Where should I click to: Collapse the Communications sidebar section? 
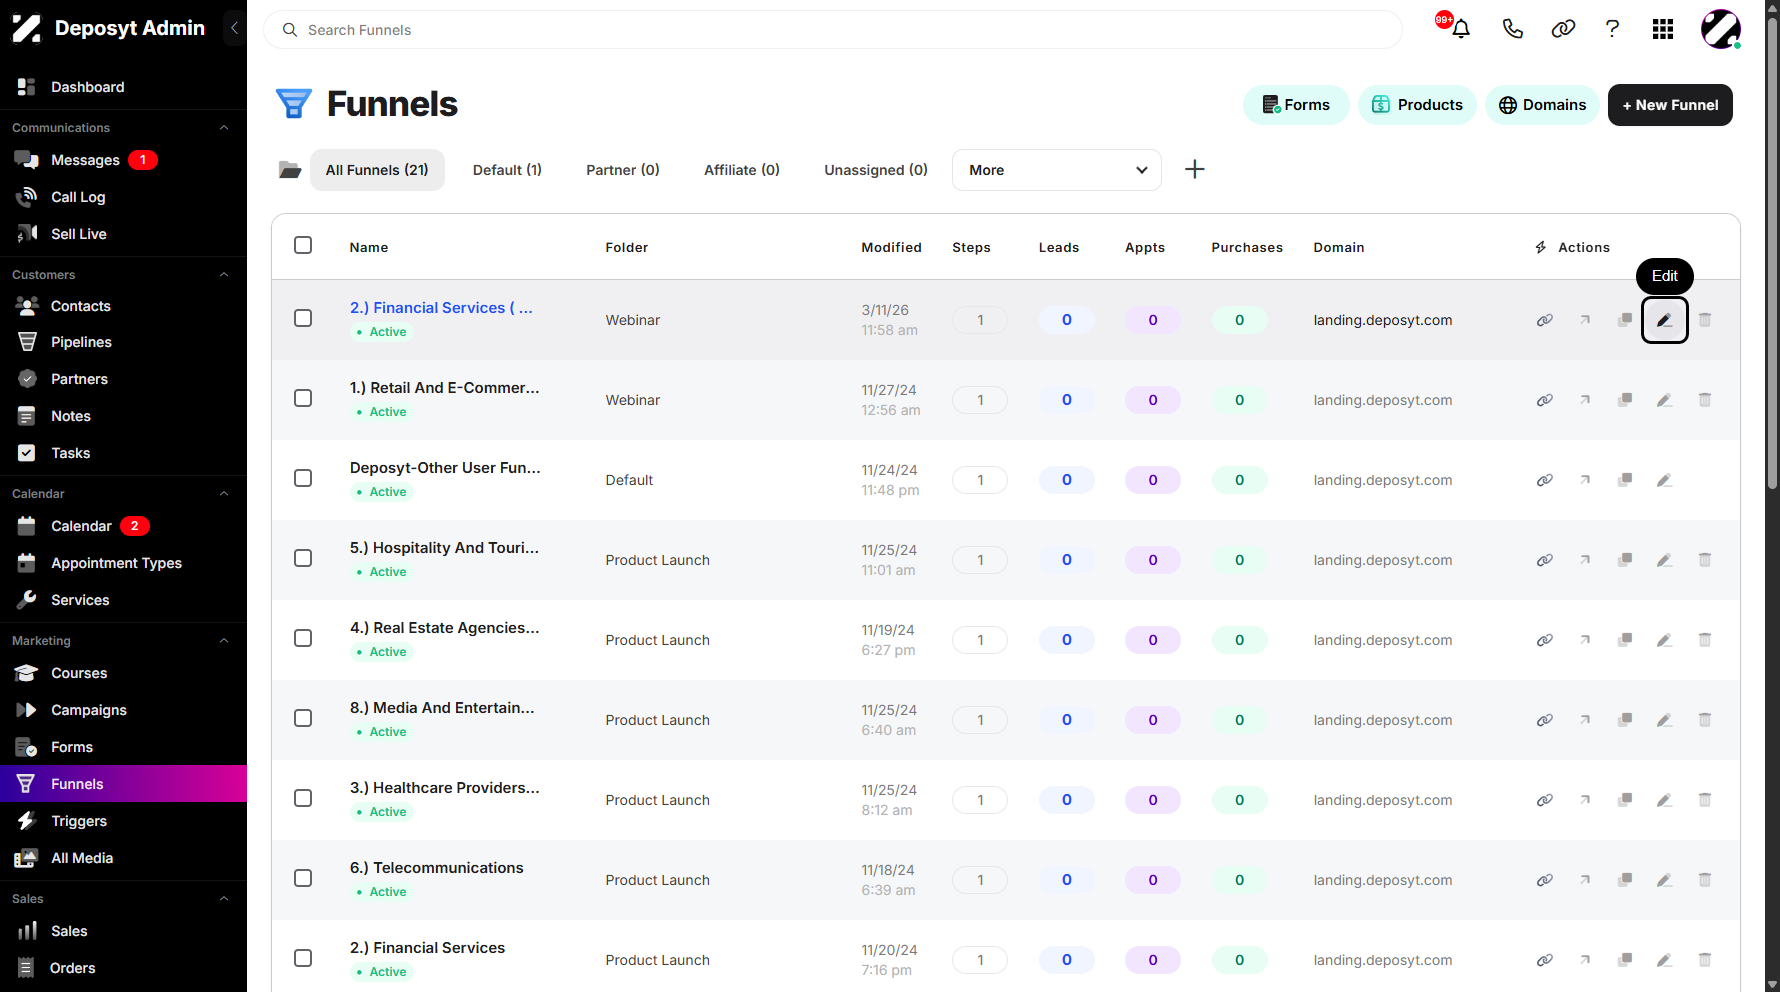[x=224, y=128]
